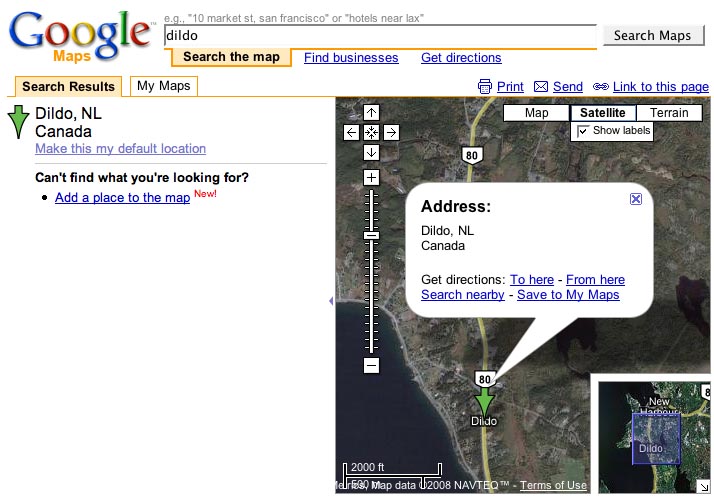Click the search input field
Image resolution: width=714 pixels, height=498 pixels.
tap(380, 36)
